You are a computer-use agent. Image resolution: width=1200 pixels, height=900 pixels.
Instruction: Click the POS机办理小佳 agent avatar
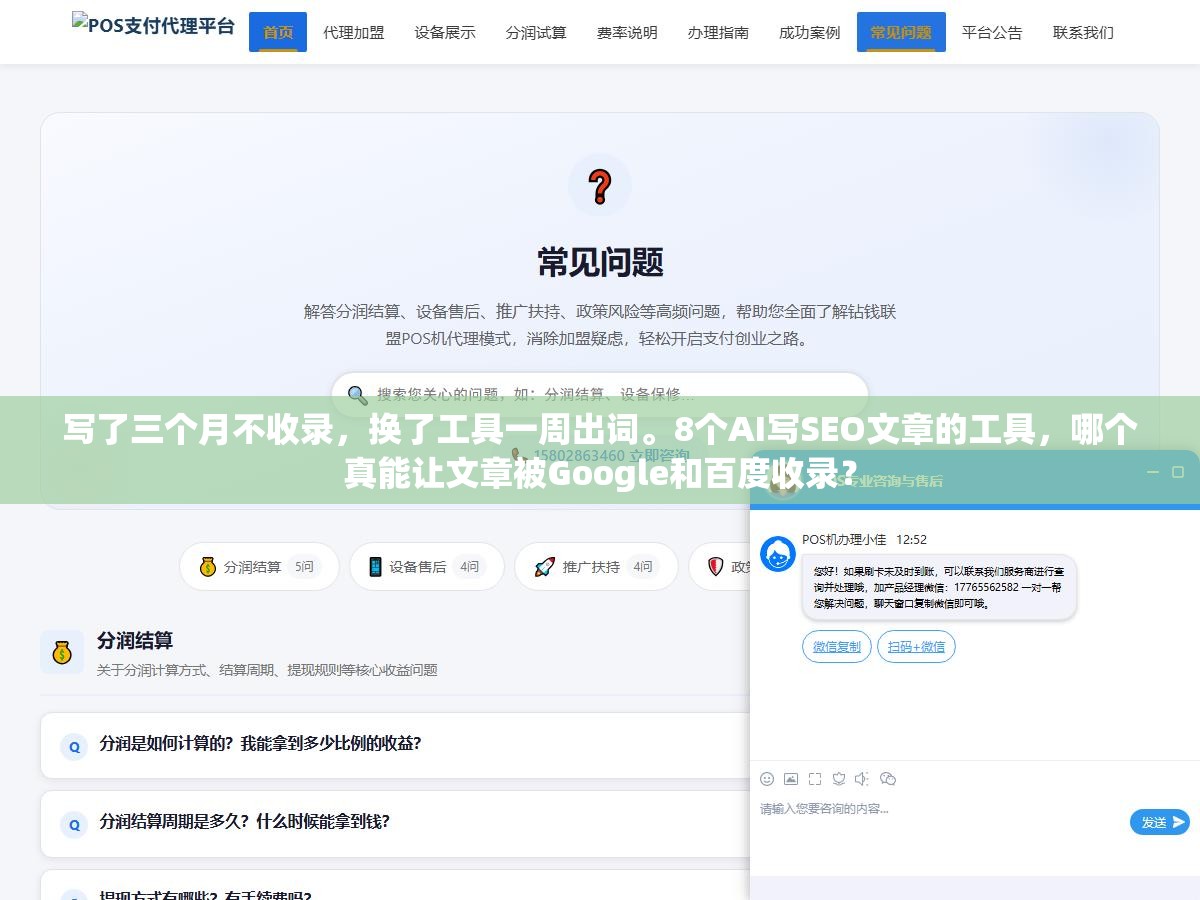pos(778,554)
